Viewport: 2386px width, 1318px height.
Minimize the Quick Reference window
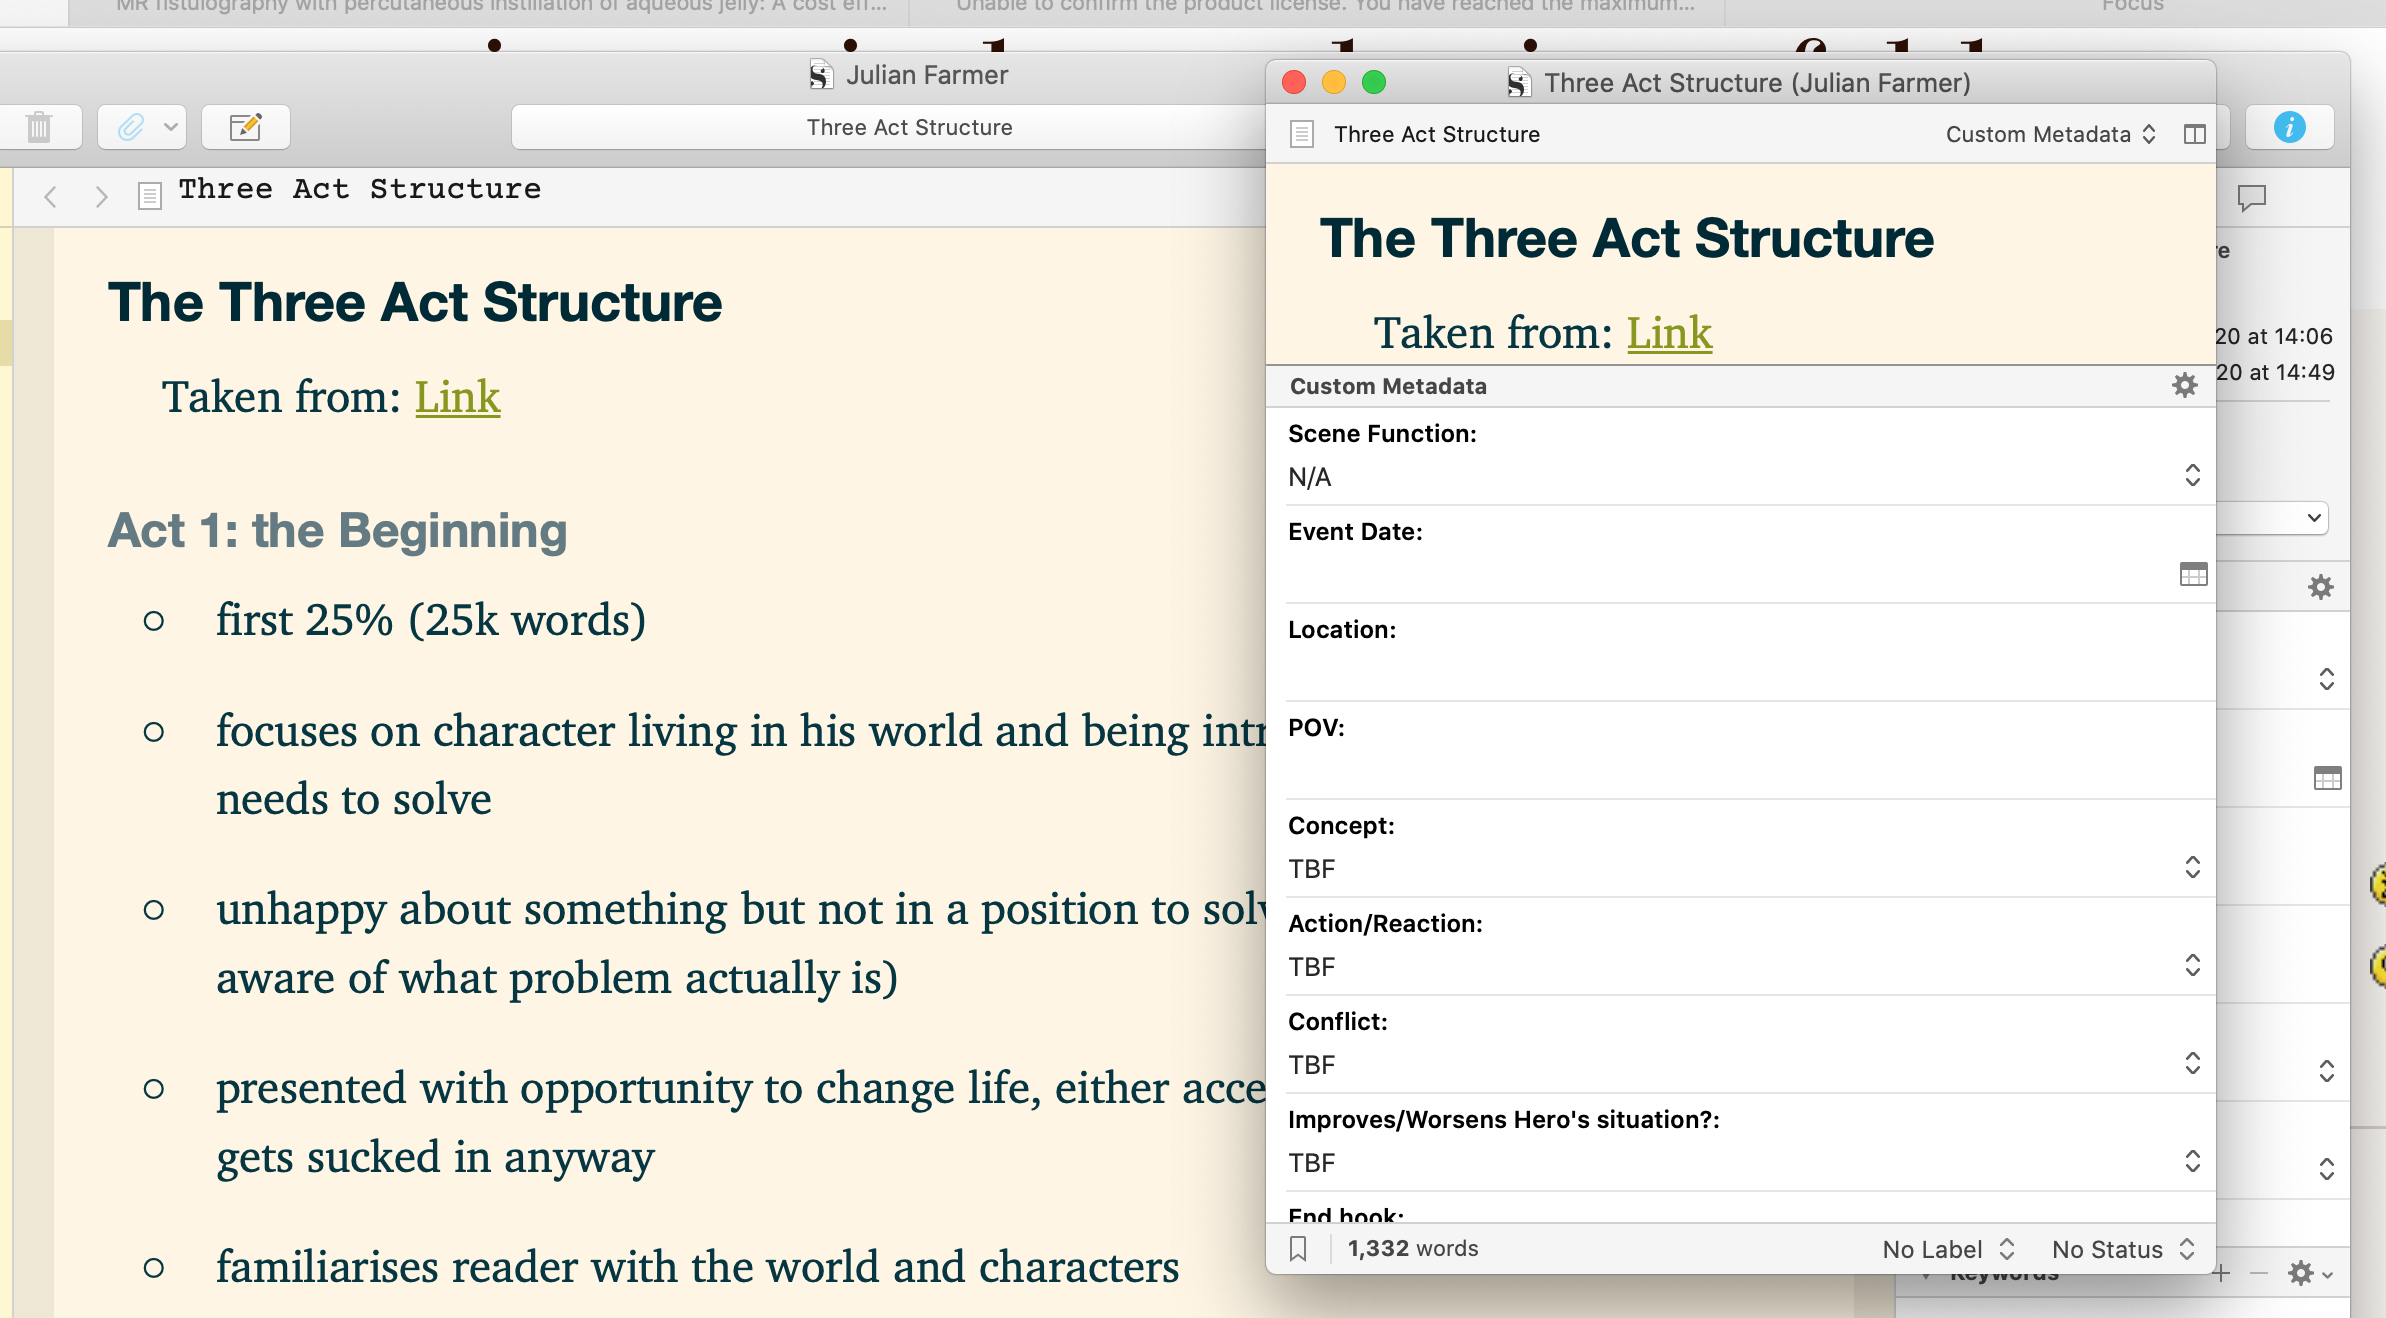[1334, 82]
